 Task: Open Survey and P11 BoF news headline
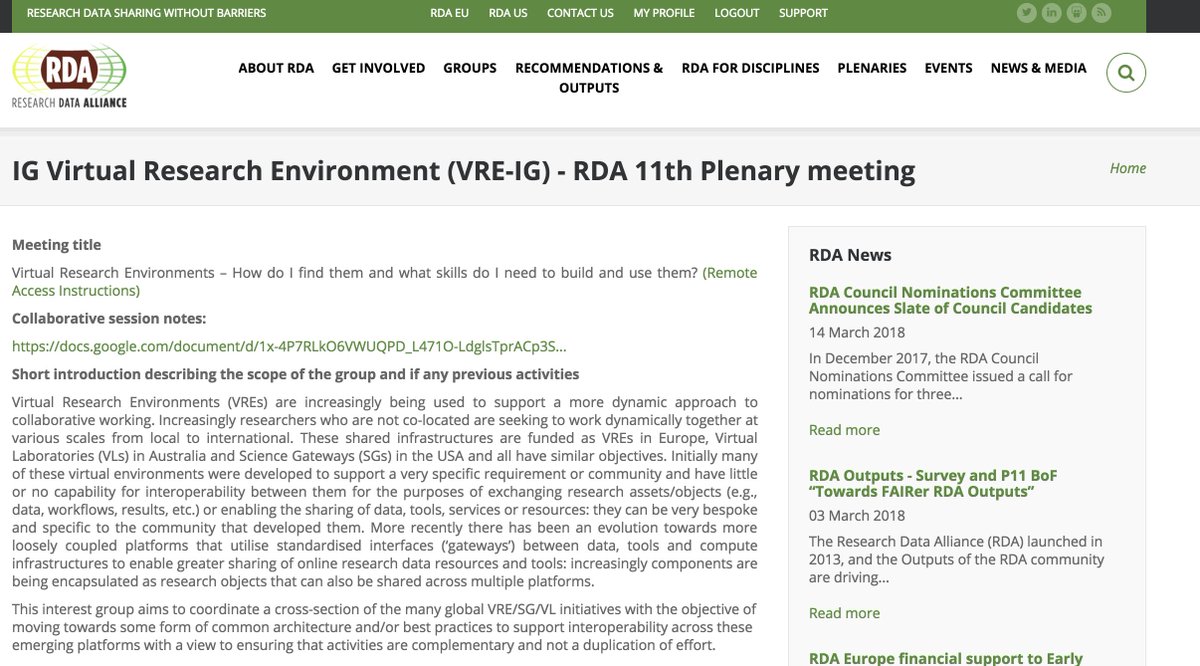(x=933, y=483)
